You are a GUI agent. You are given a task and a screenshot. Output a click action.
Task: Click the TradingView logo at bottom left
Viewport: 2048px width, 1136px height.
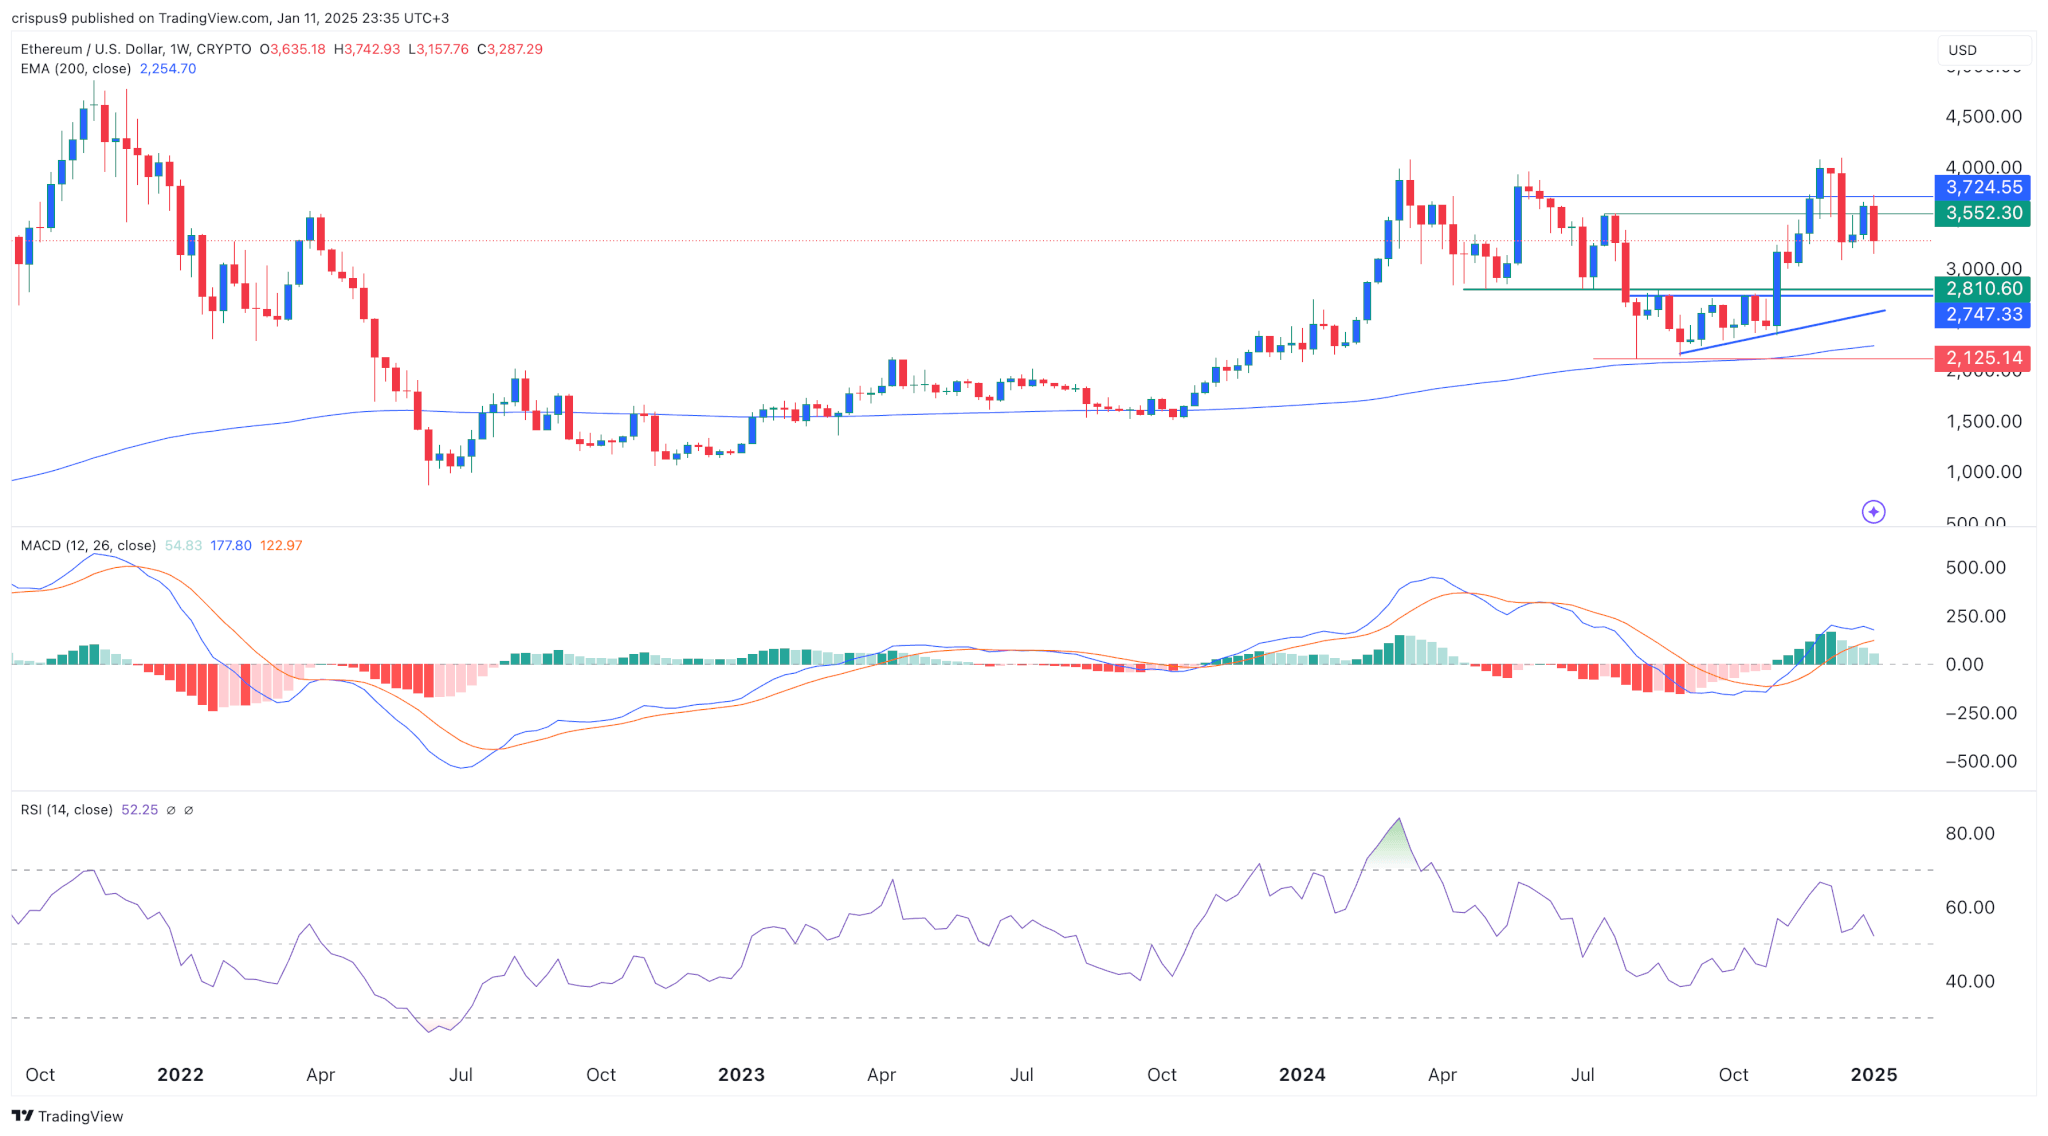pyautogui.click(x=67, y=1116)
